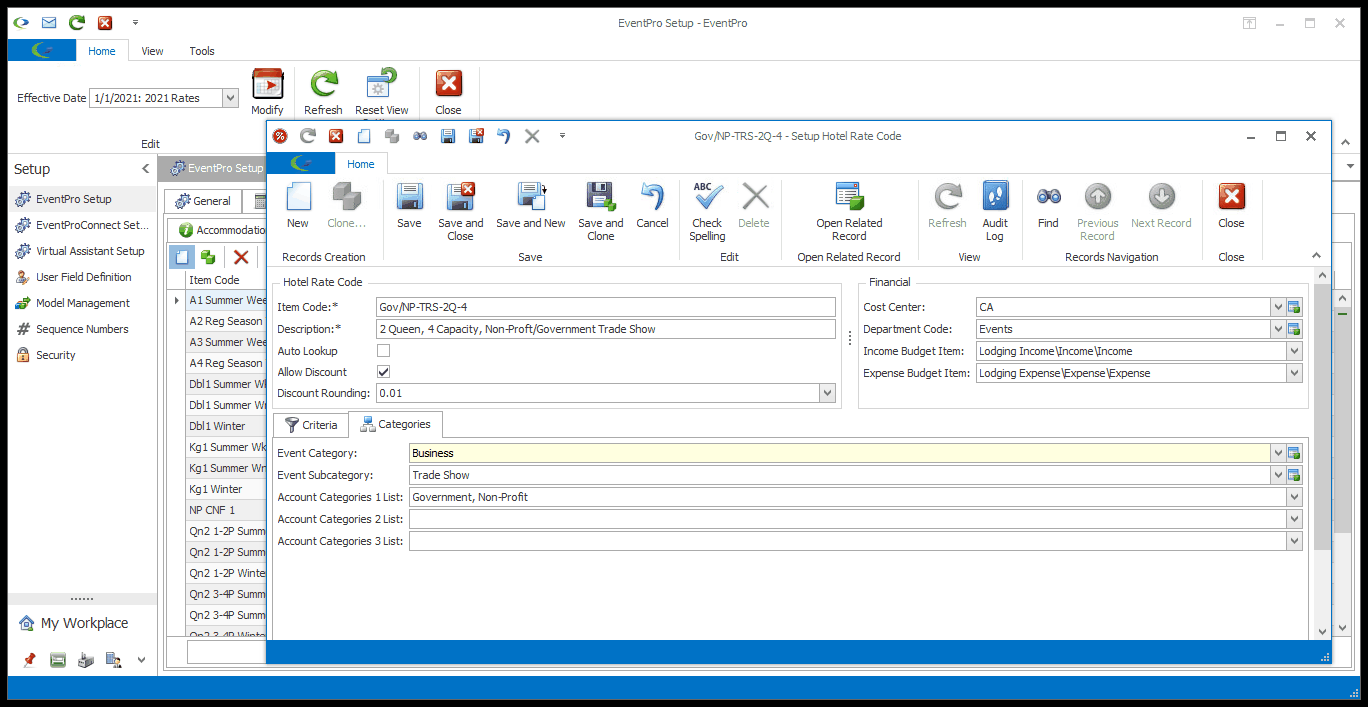
Task: Open Account Categories 2 List dropdown
Action: point(1295,519)
